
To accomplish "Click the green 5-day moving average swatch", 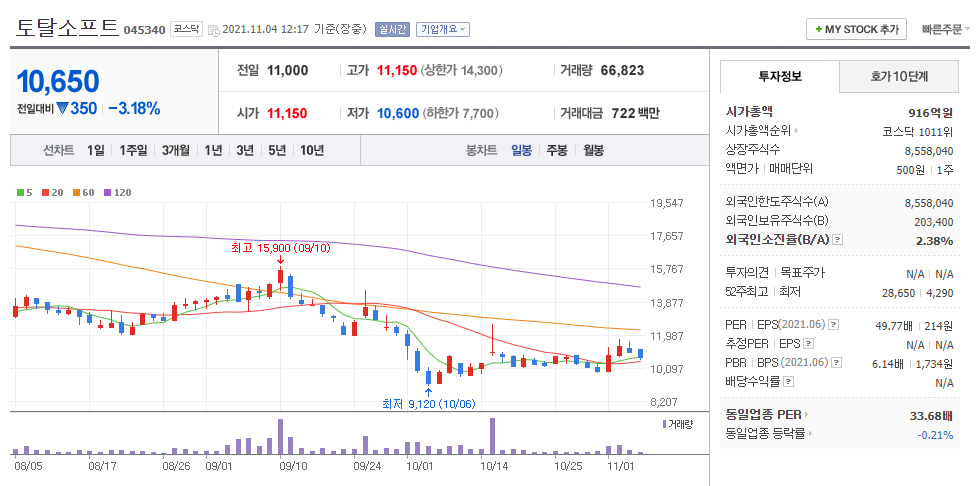I will 19,193.
